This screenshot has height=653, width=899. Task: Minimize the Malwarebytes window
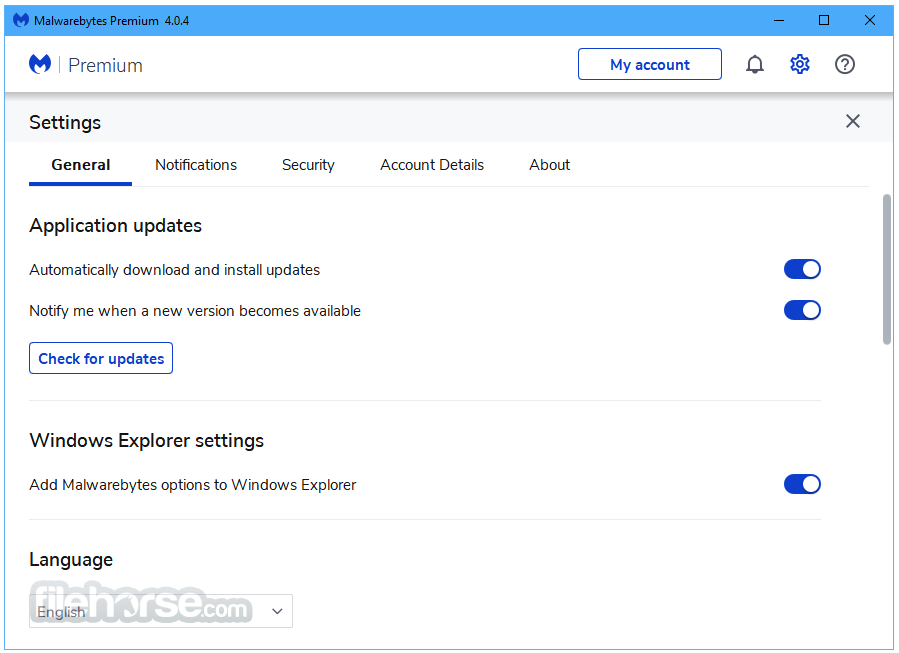click(x=779, y=20)
